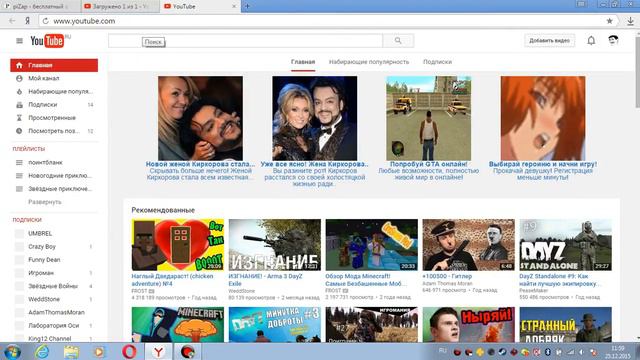Open ad 'Выбирай героиню и начни игру!'
The image size is (640, 360).
(x=543, y=164)
